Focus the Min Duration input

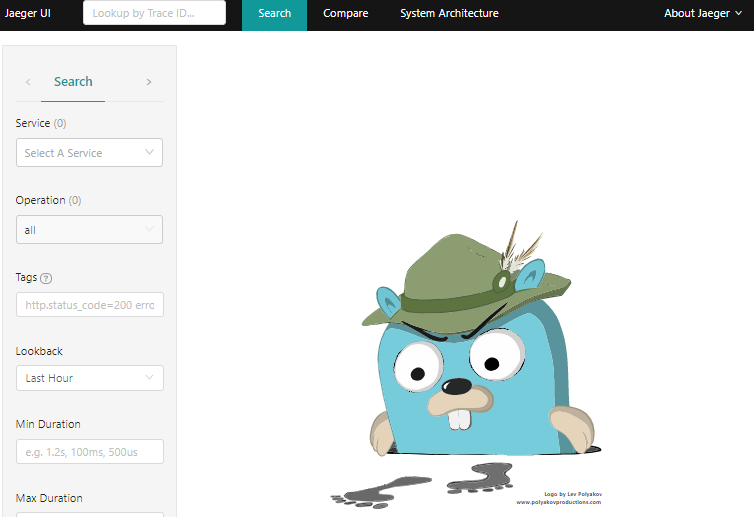pos(90,452)
